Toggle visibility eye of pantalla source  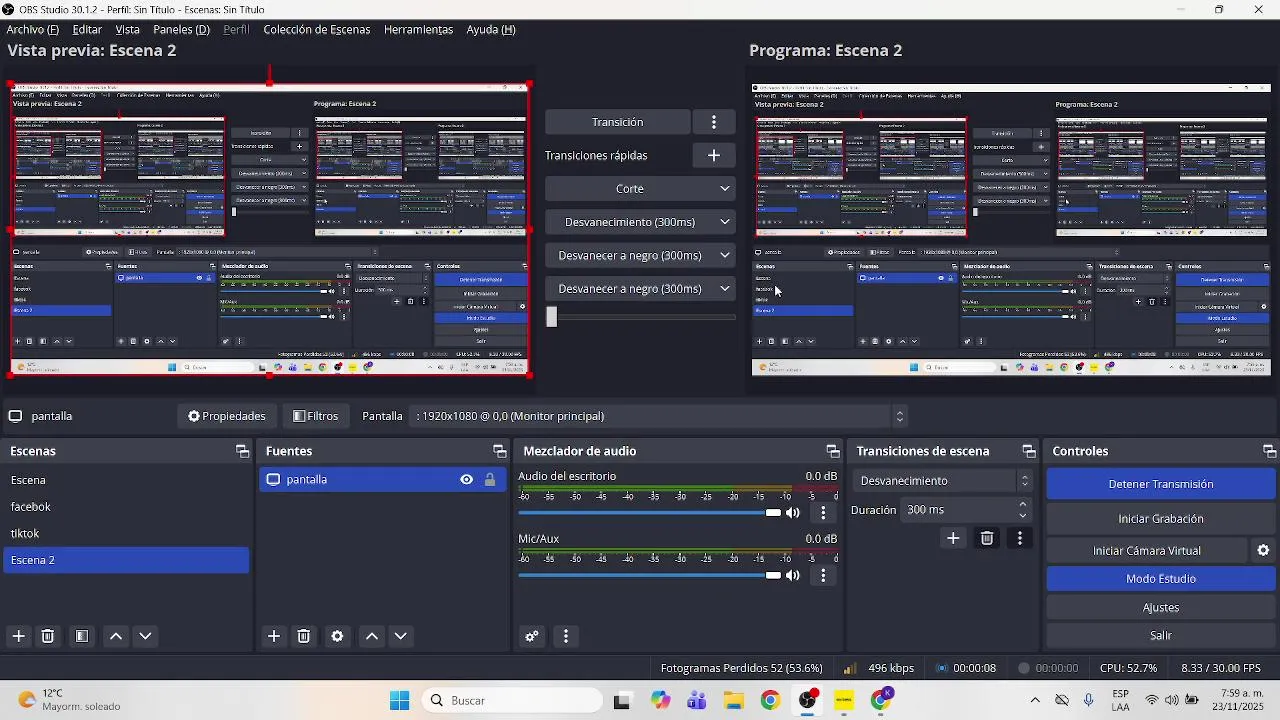466,480
